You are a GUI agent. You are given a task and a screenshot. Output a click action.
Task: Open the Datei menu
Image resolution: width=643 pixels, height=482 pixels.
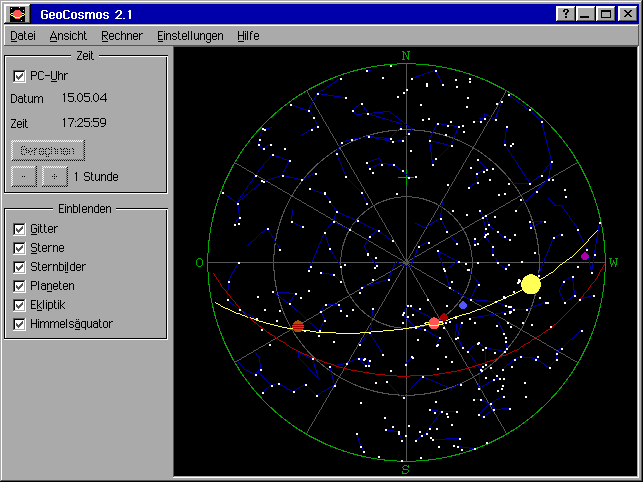(23, 35)
